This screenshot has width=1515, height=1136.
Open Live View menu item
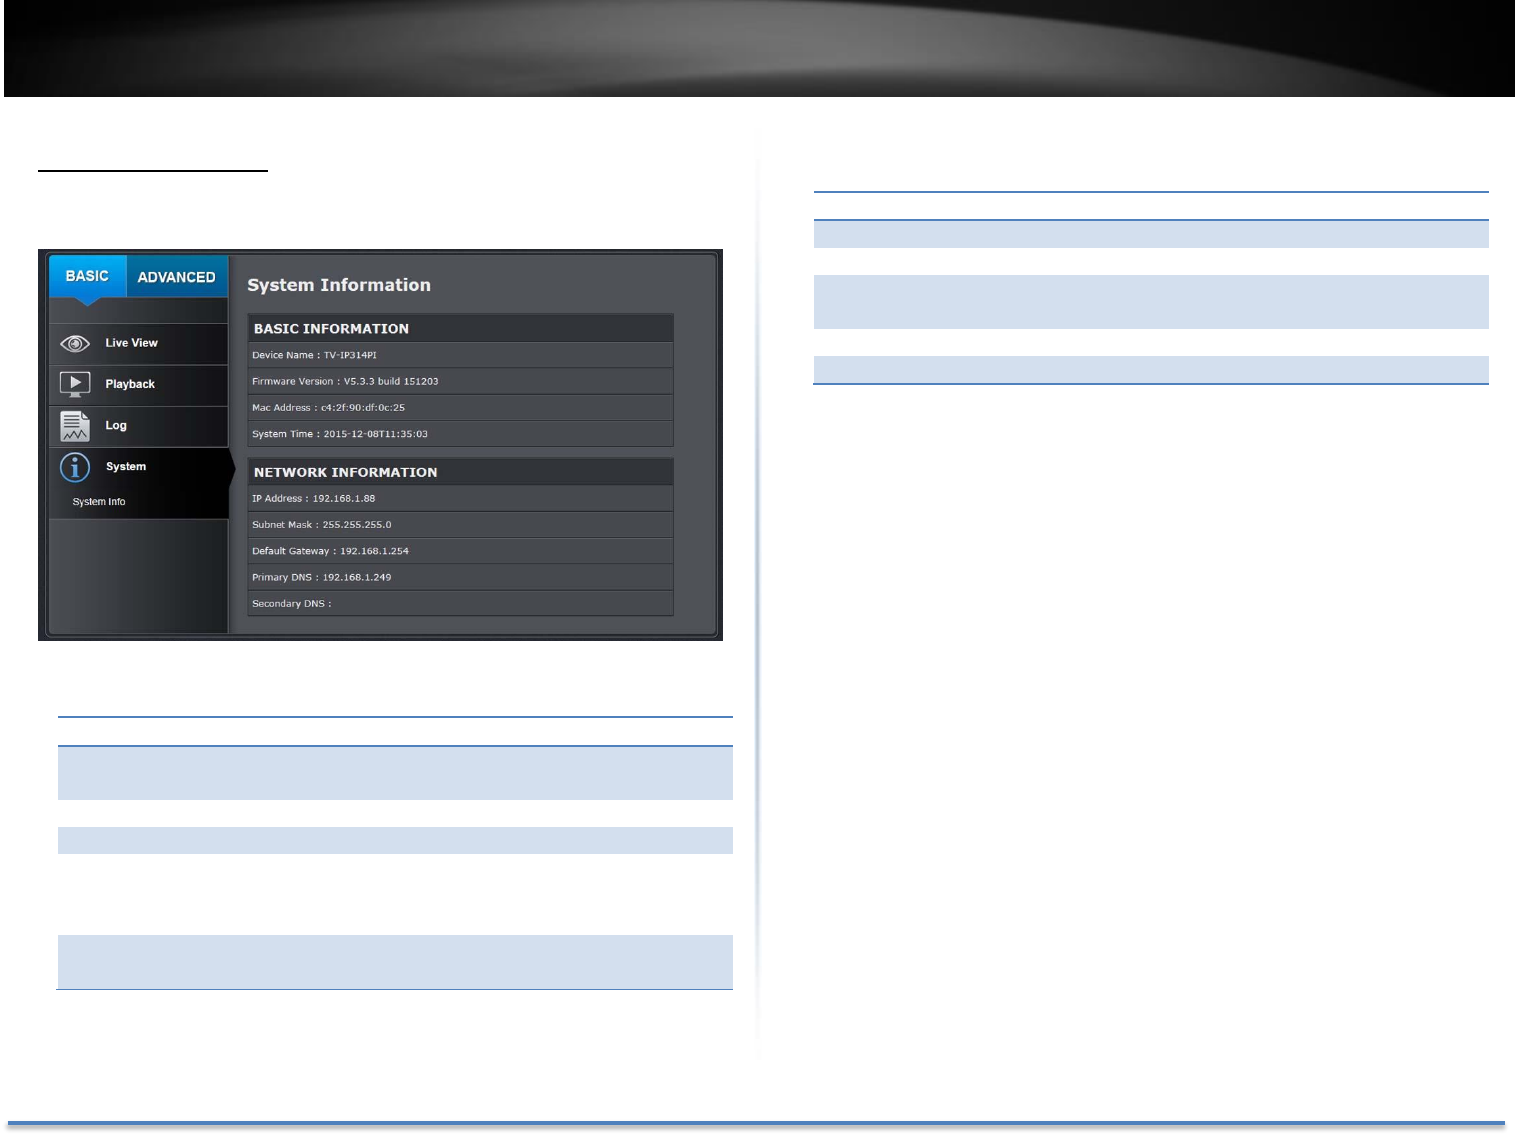coord(139,344)
